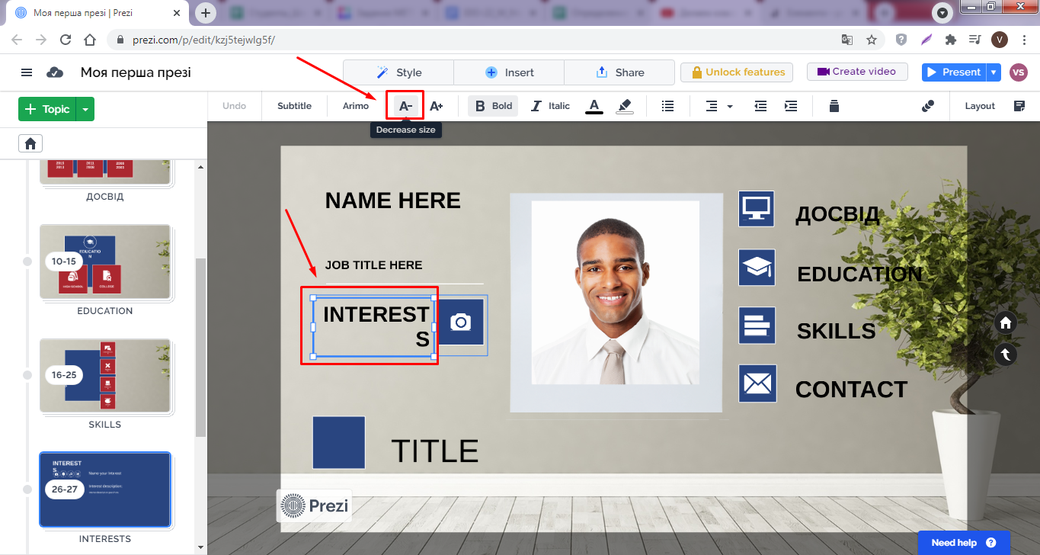The width and height of the screenshot is (1040, 555).
Task: Go to browser home page
Action: [x=90, y=40]
